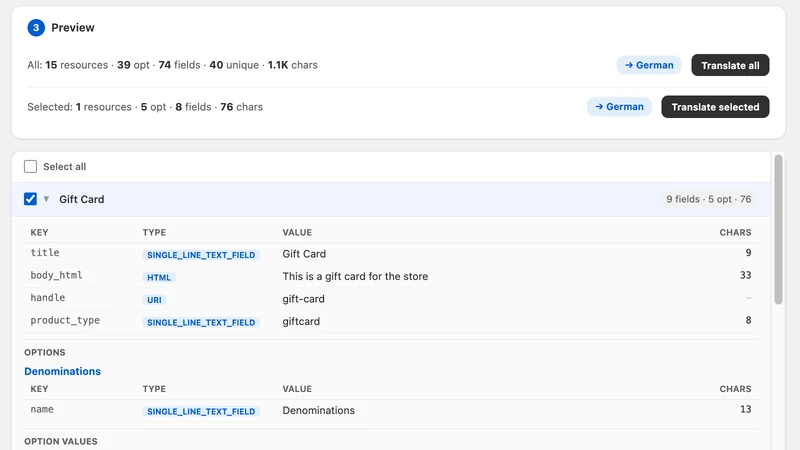Click the product_type SINGLE_LINE_TEXT_FIELD tag

(x=201, y=322)
